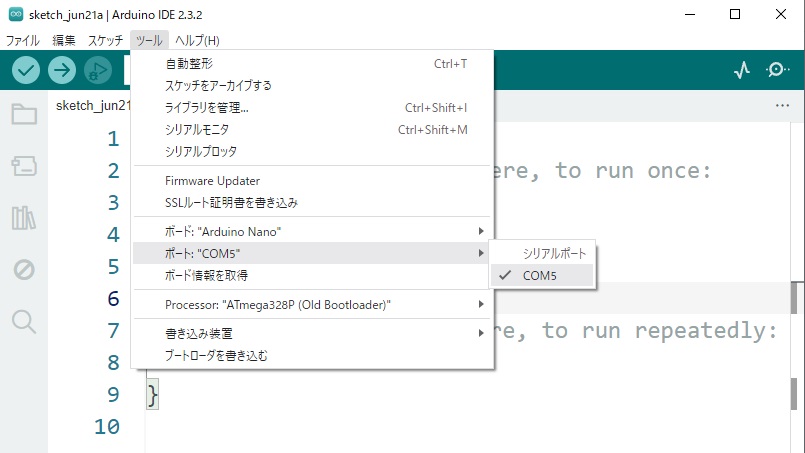Maximize the Arduino IDE window

[735, 14]
